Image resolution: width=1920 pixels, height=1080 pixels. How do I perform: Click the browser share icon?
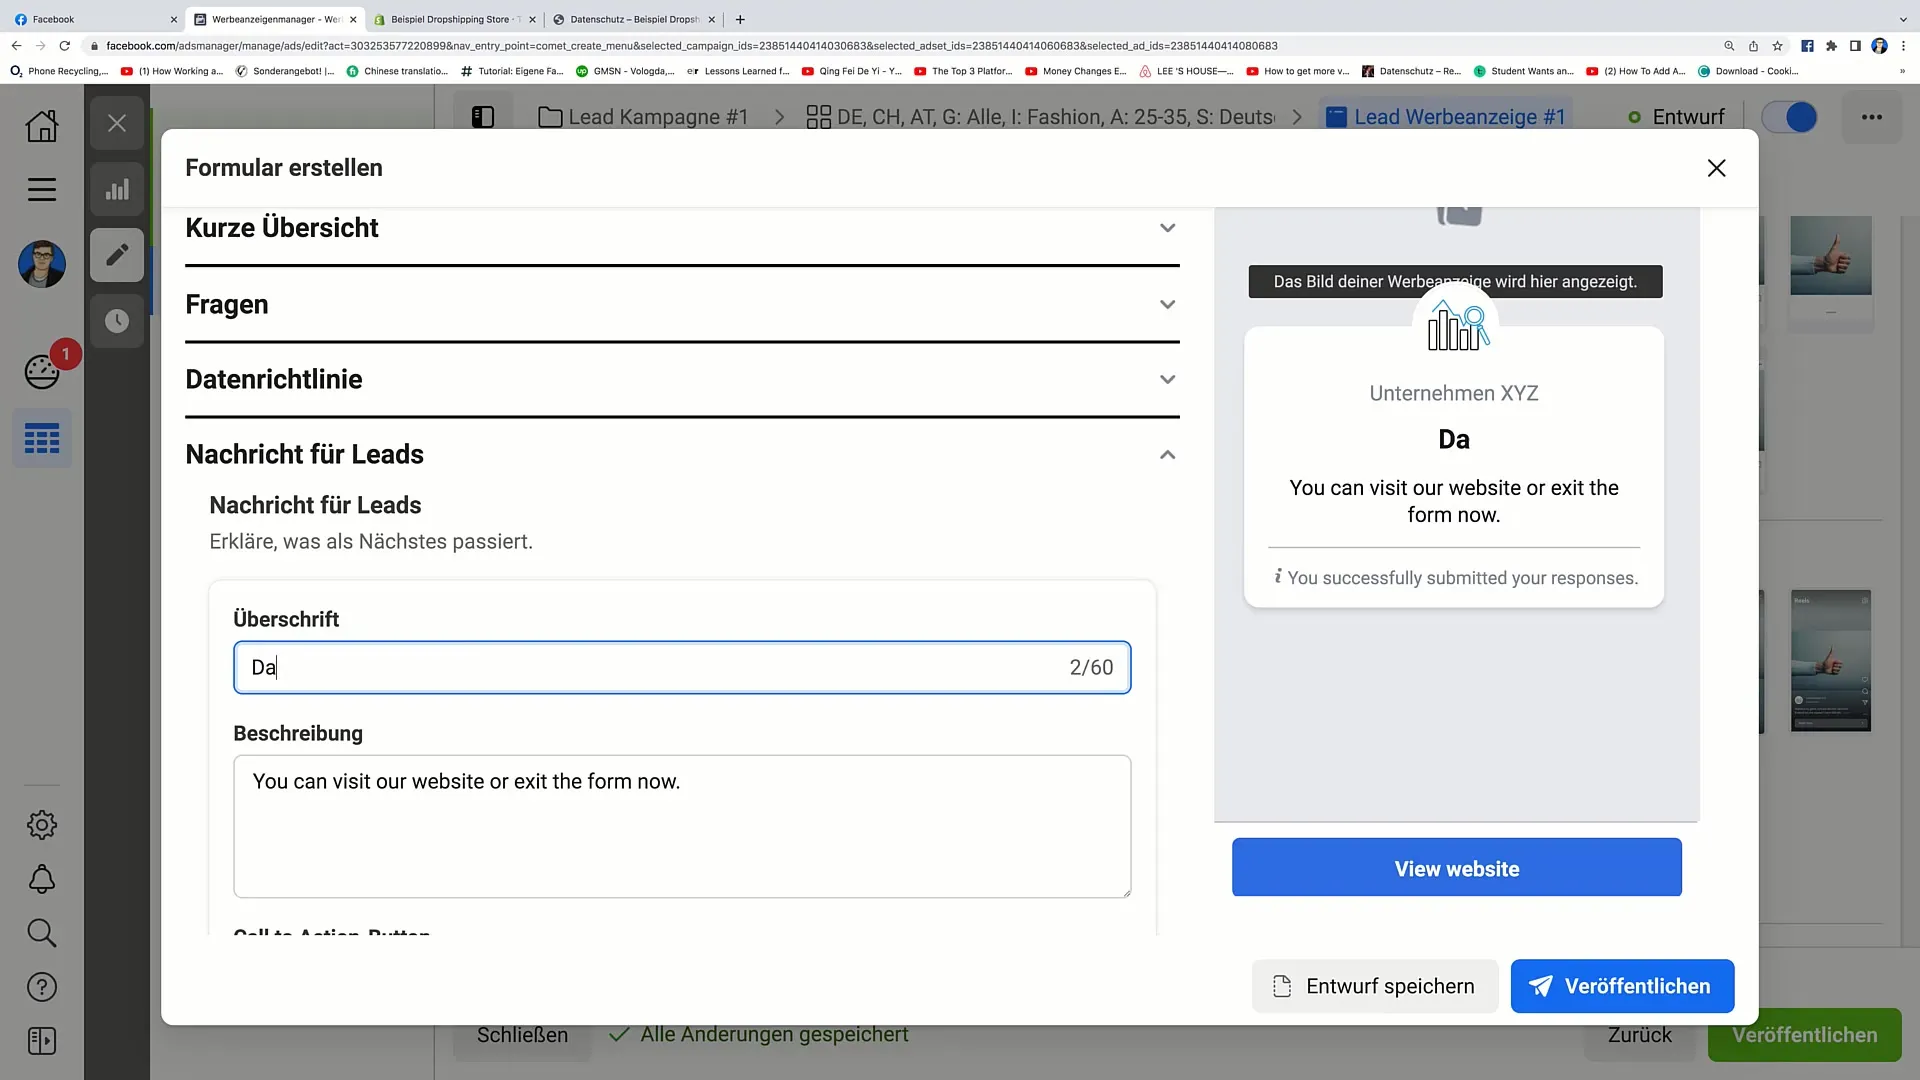(x=1753, y=46)
